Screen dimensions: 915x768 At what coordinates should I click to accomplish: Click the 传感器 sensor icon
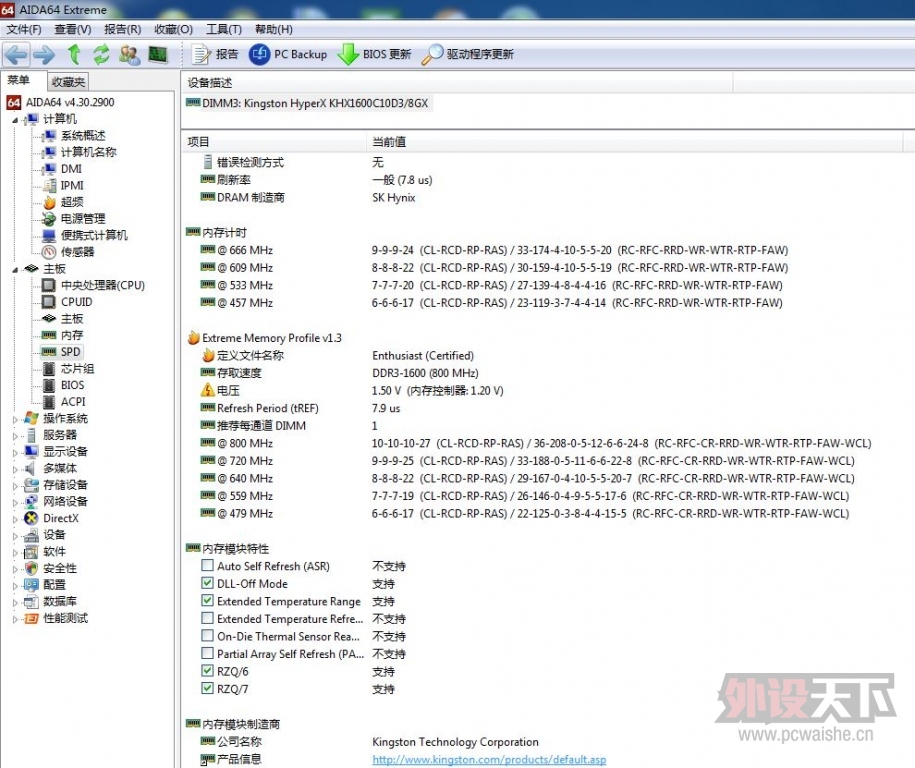click(x=50, y=252)
